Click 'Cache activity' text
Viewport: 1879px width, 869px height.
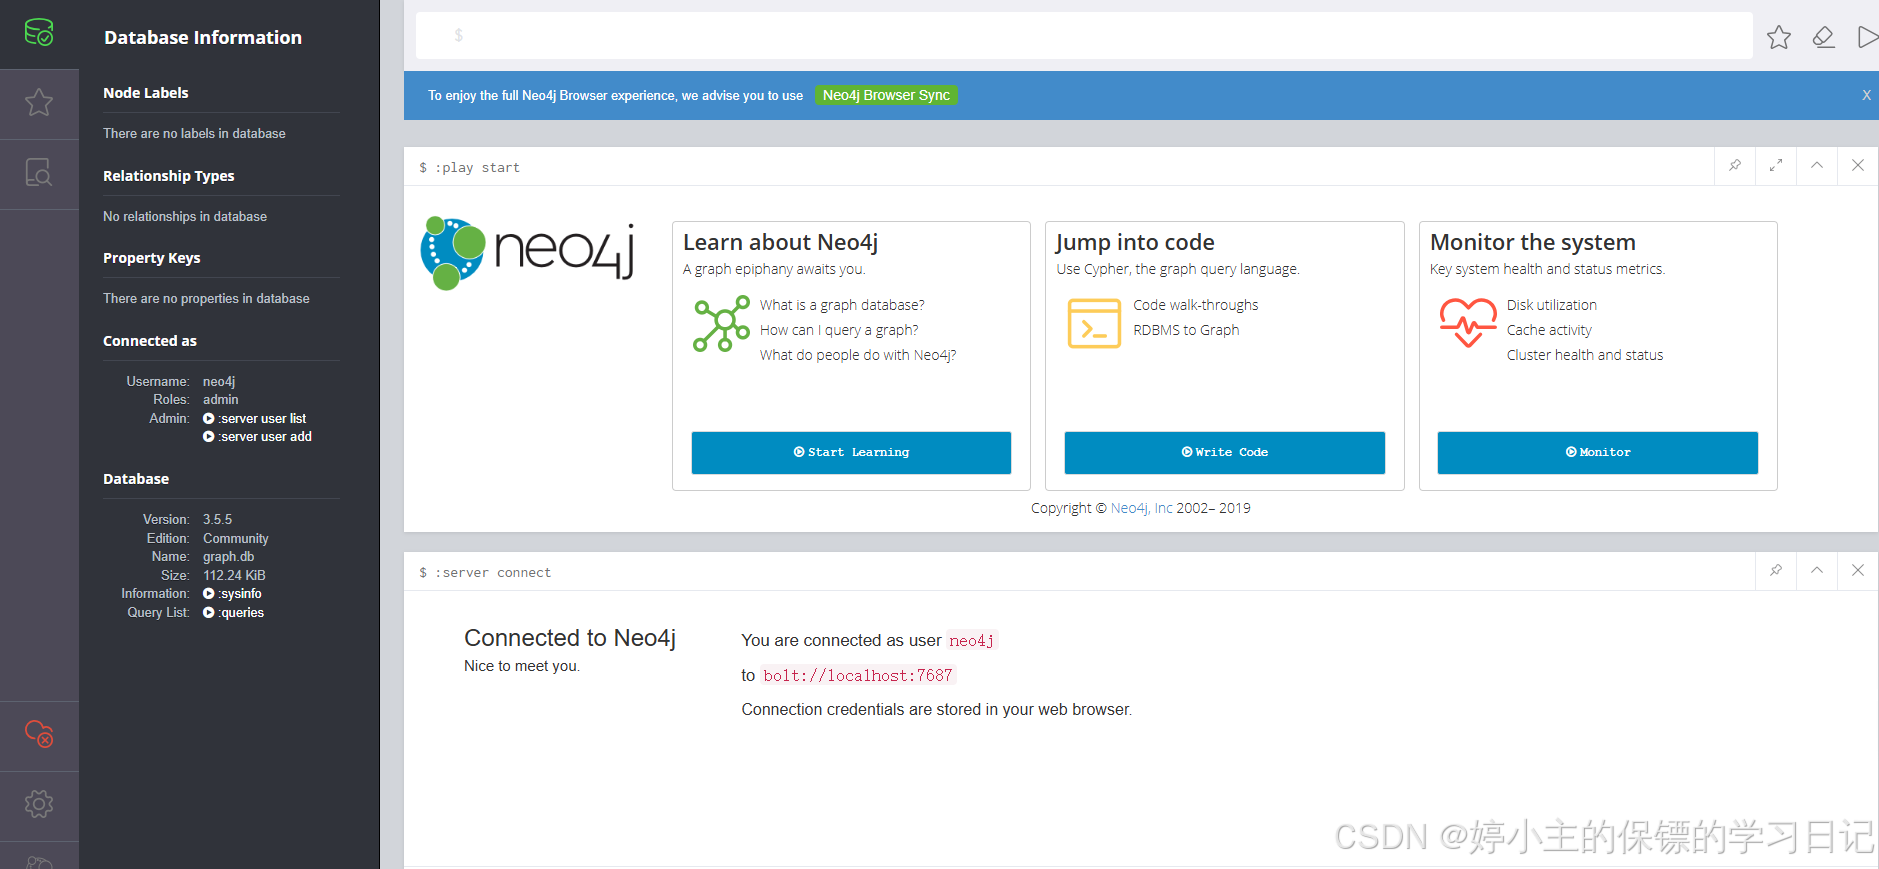pos(1549,330)
